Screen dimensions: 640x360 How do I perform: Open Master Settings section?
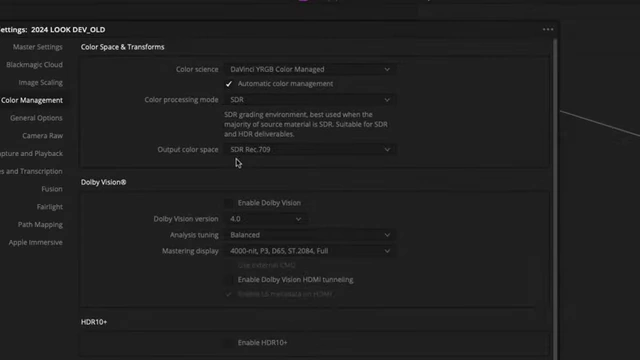click(38, 47)
